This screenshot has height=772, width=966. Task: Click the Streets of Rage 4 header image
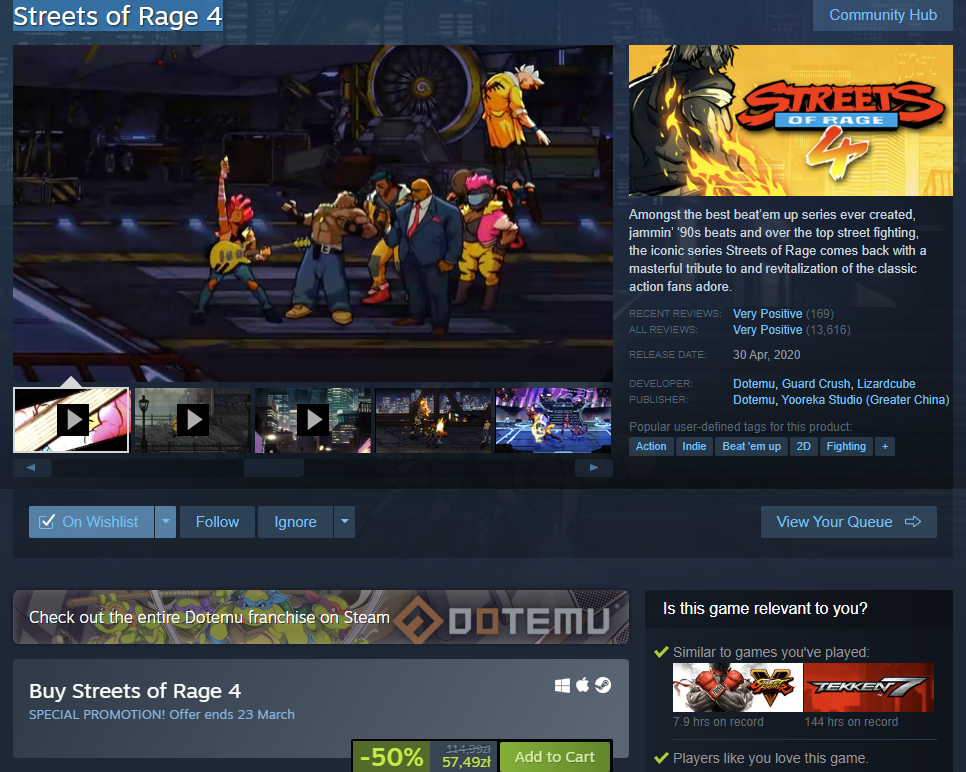point(790,120)
